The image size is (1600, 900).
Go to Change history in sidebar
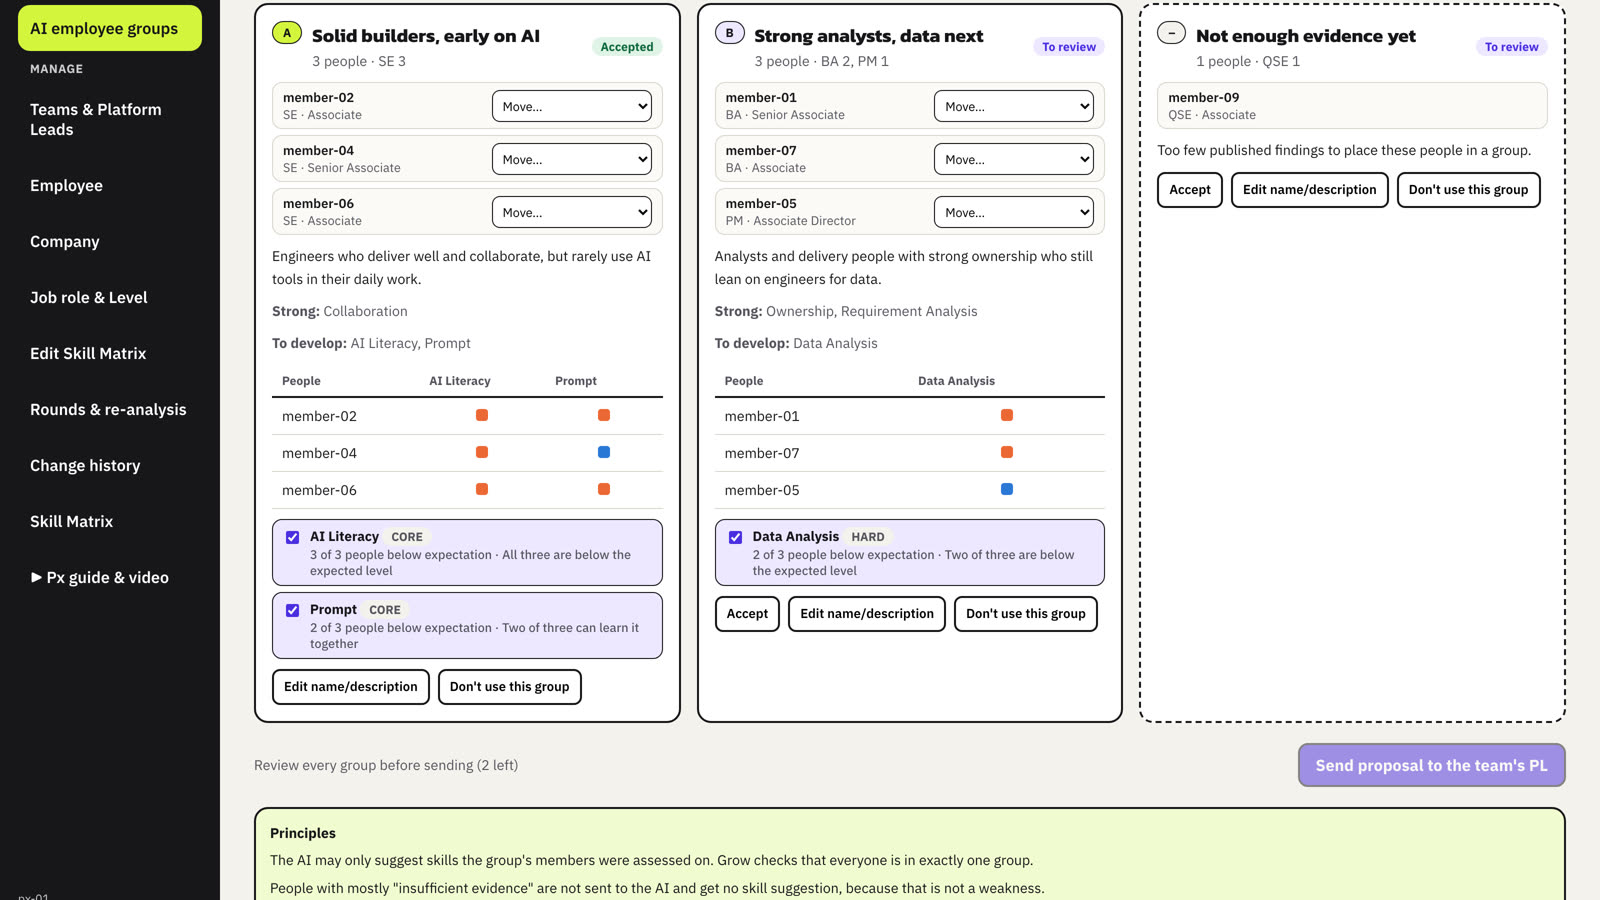coord(85,465)
